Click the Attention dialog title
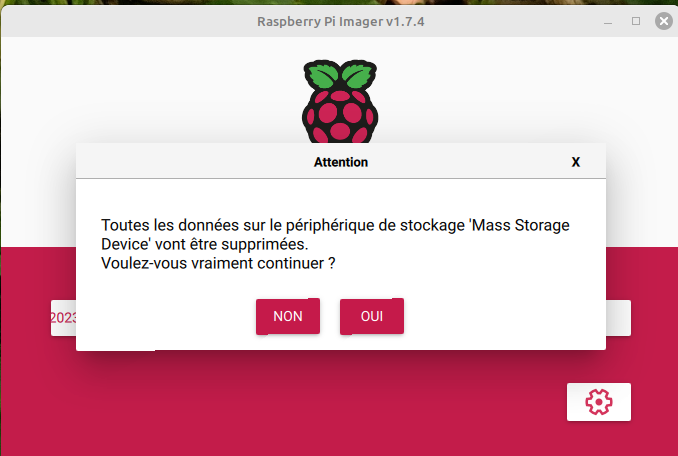 [341, 162]
